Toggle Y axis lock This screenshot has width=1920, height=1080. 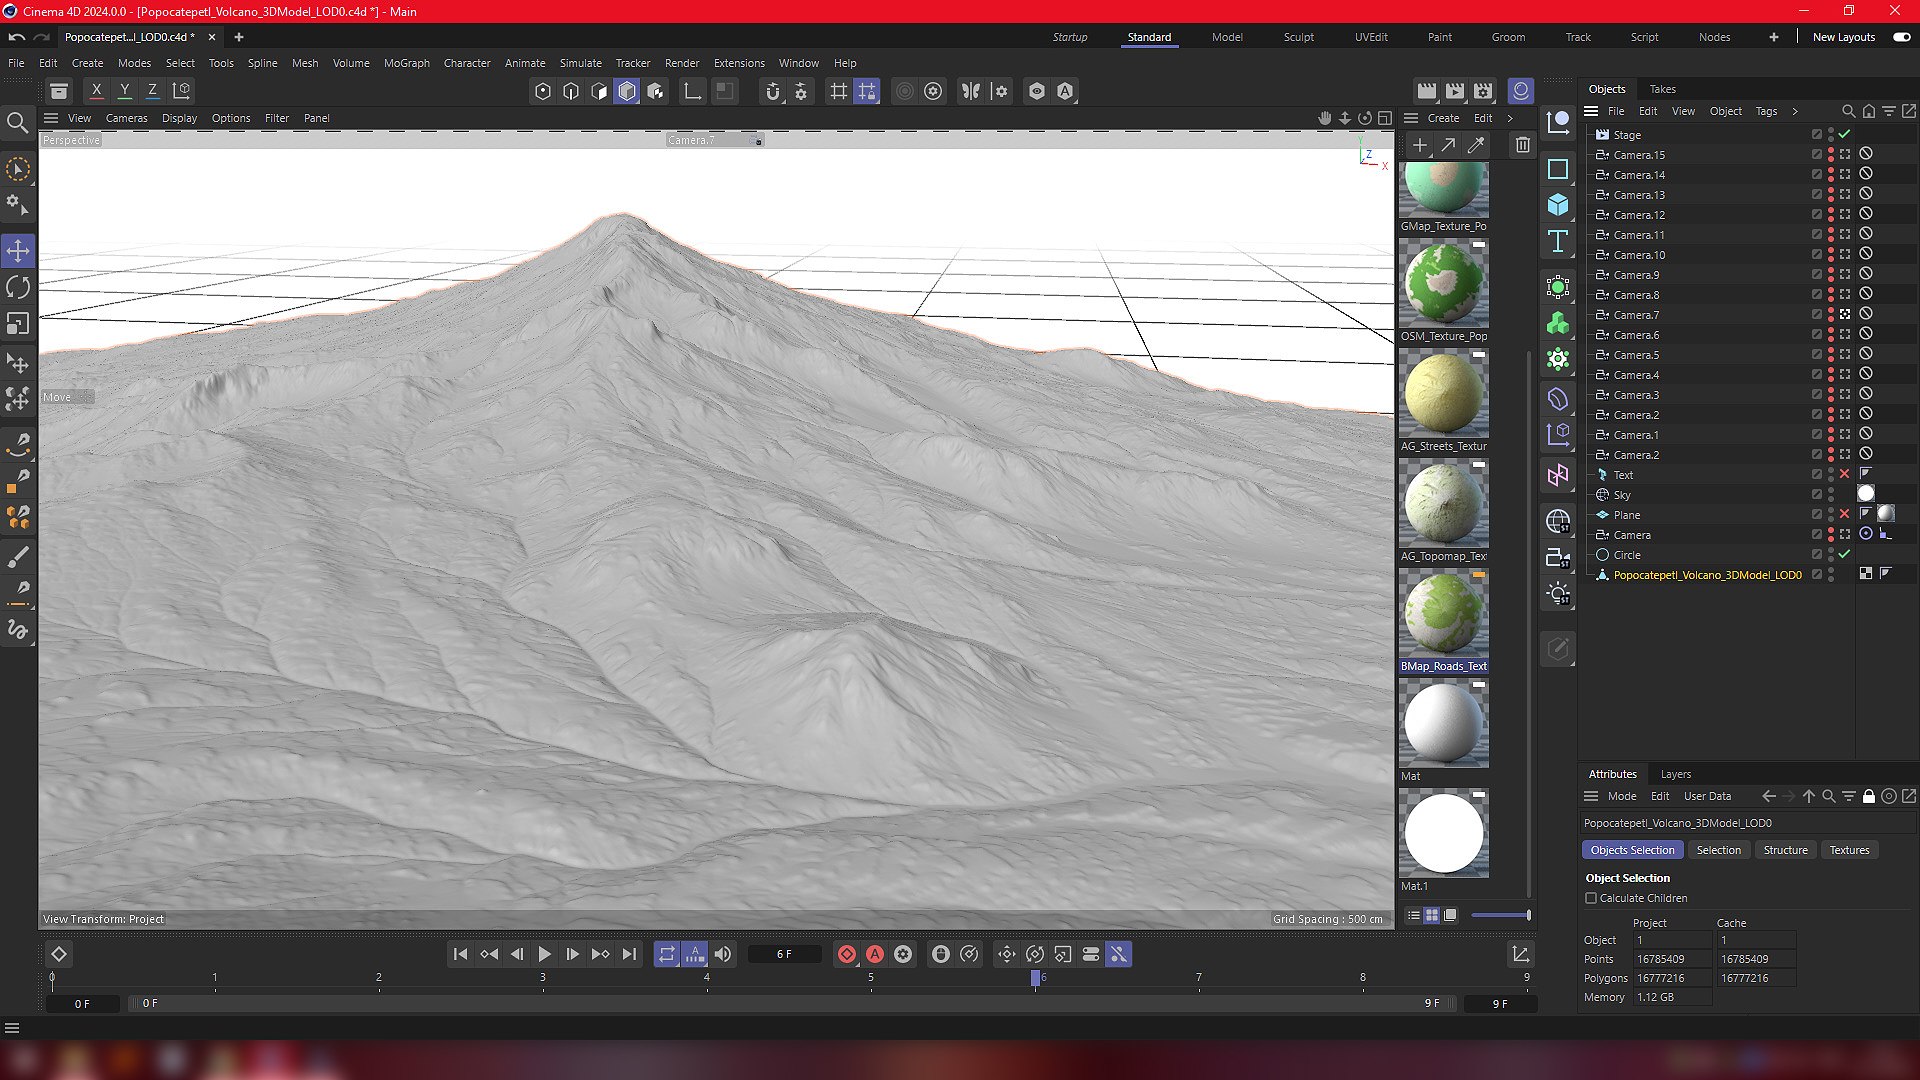pyautogui.click(x=125, y=91)
